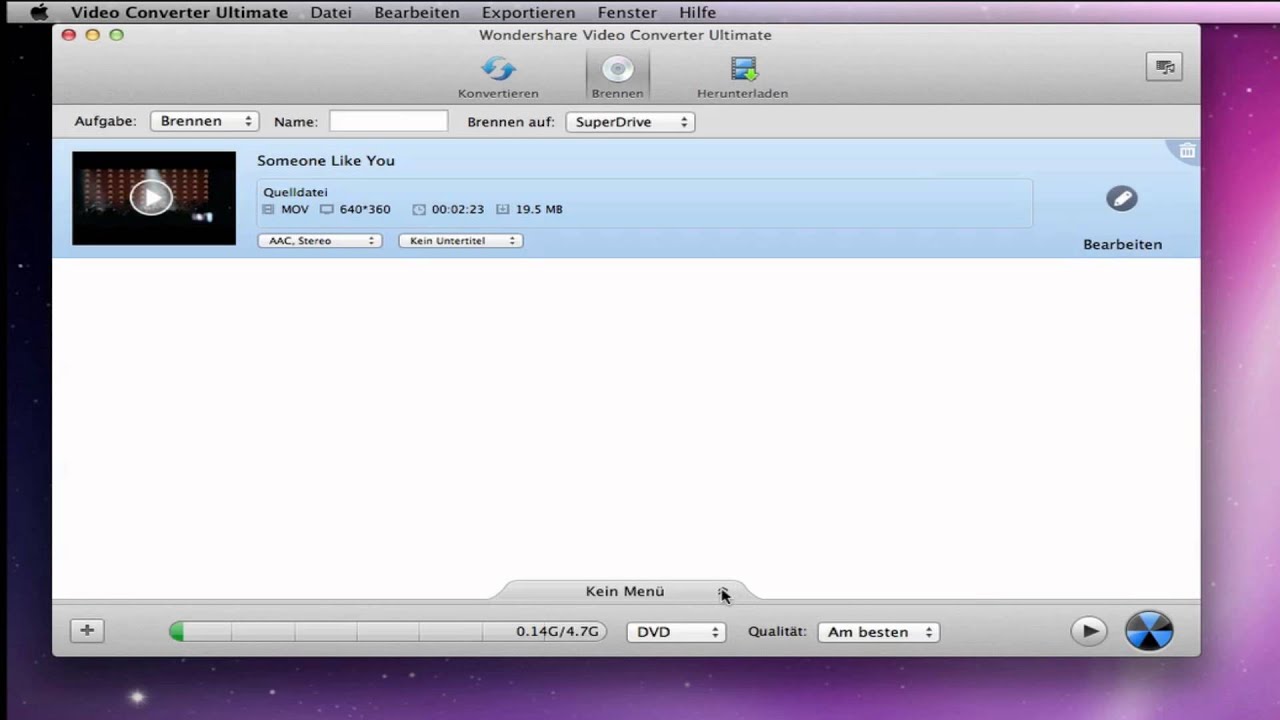The height and width of the screenshot is (720, 1280).
Task: Open the DVD disc type dropdown
Action: tap(676, 632)
